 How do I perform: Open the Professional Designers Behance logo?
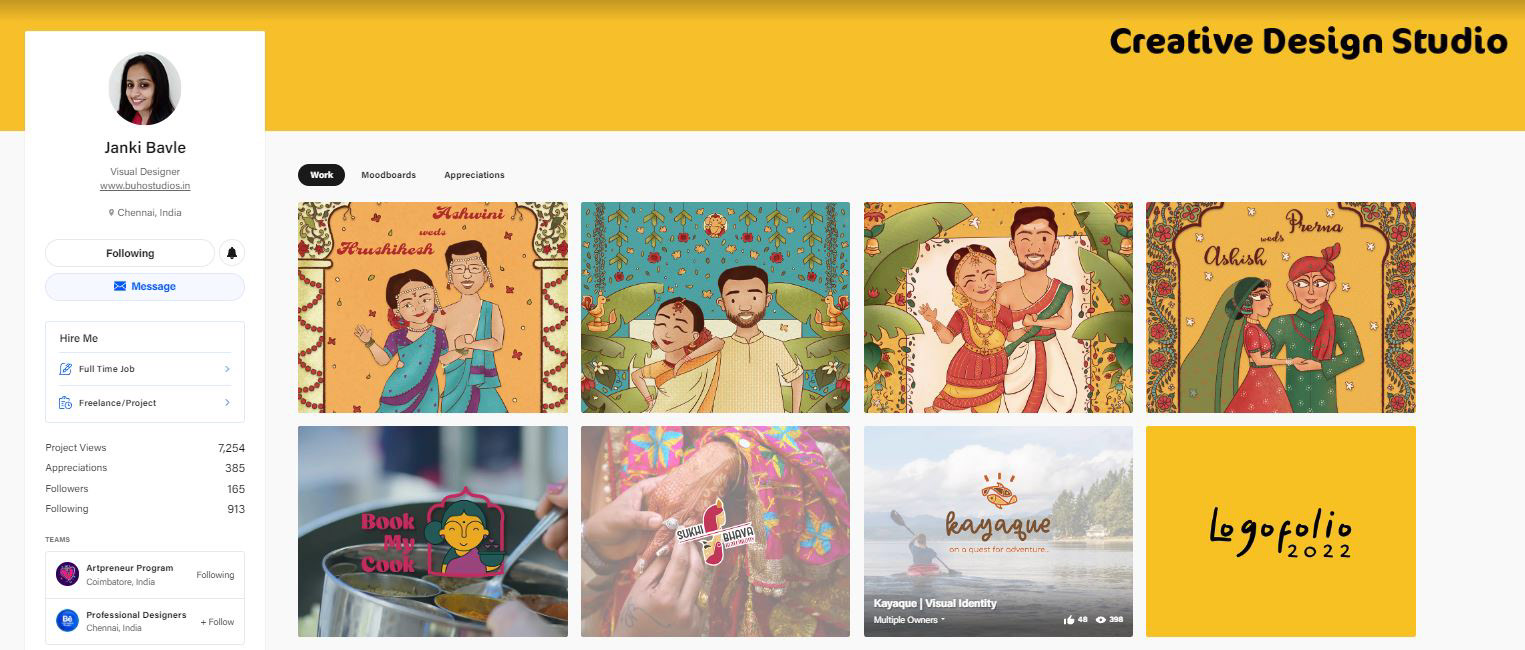[x=67, y=621]
